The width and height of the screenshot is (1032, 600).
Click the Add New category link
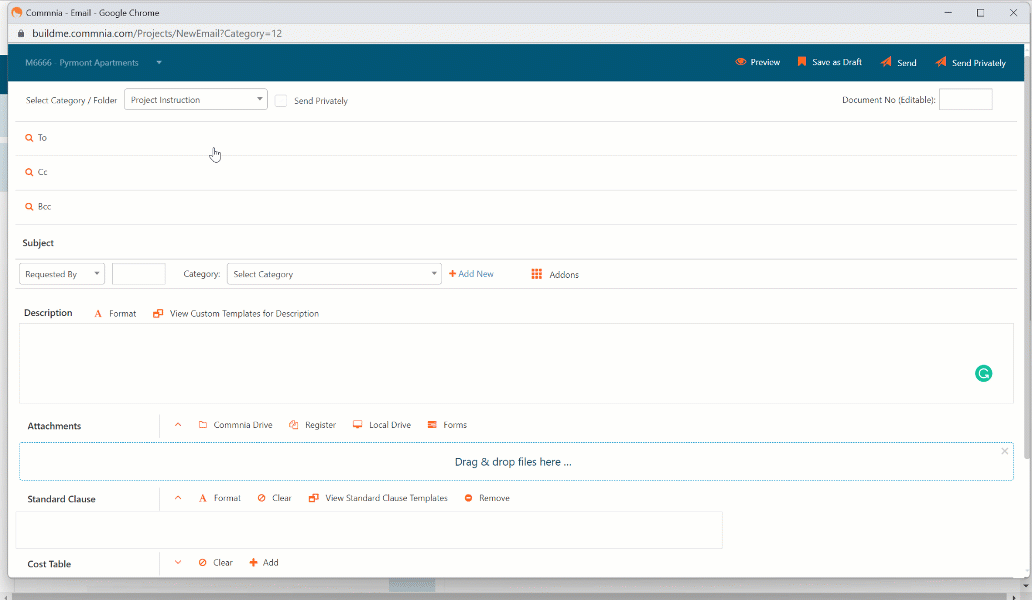pos(471,274)
